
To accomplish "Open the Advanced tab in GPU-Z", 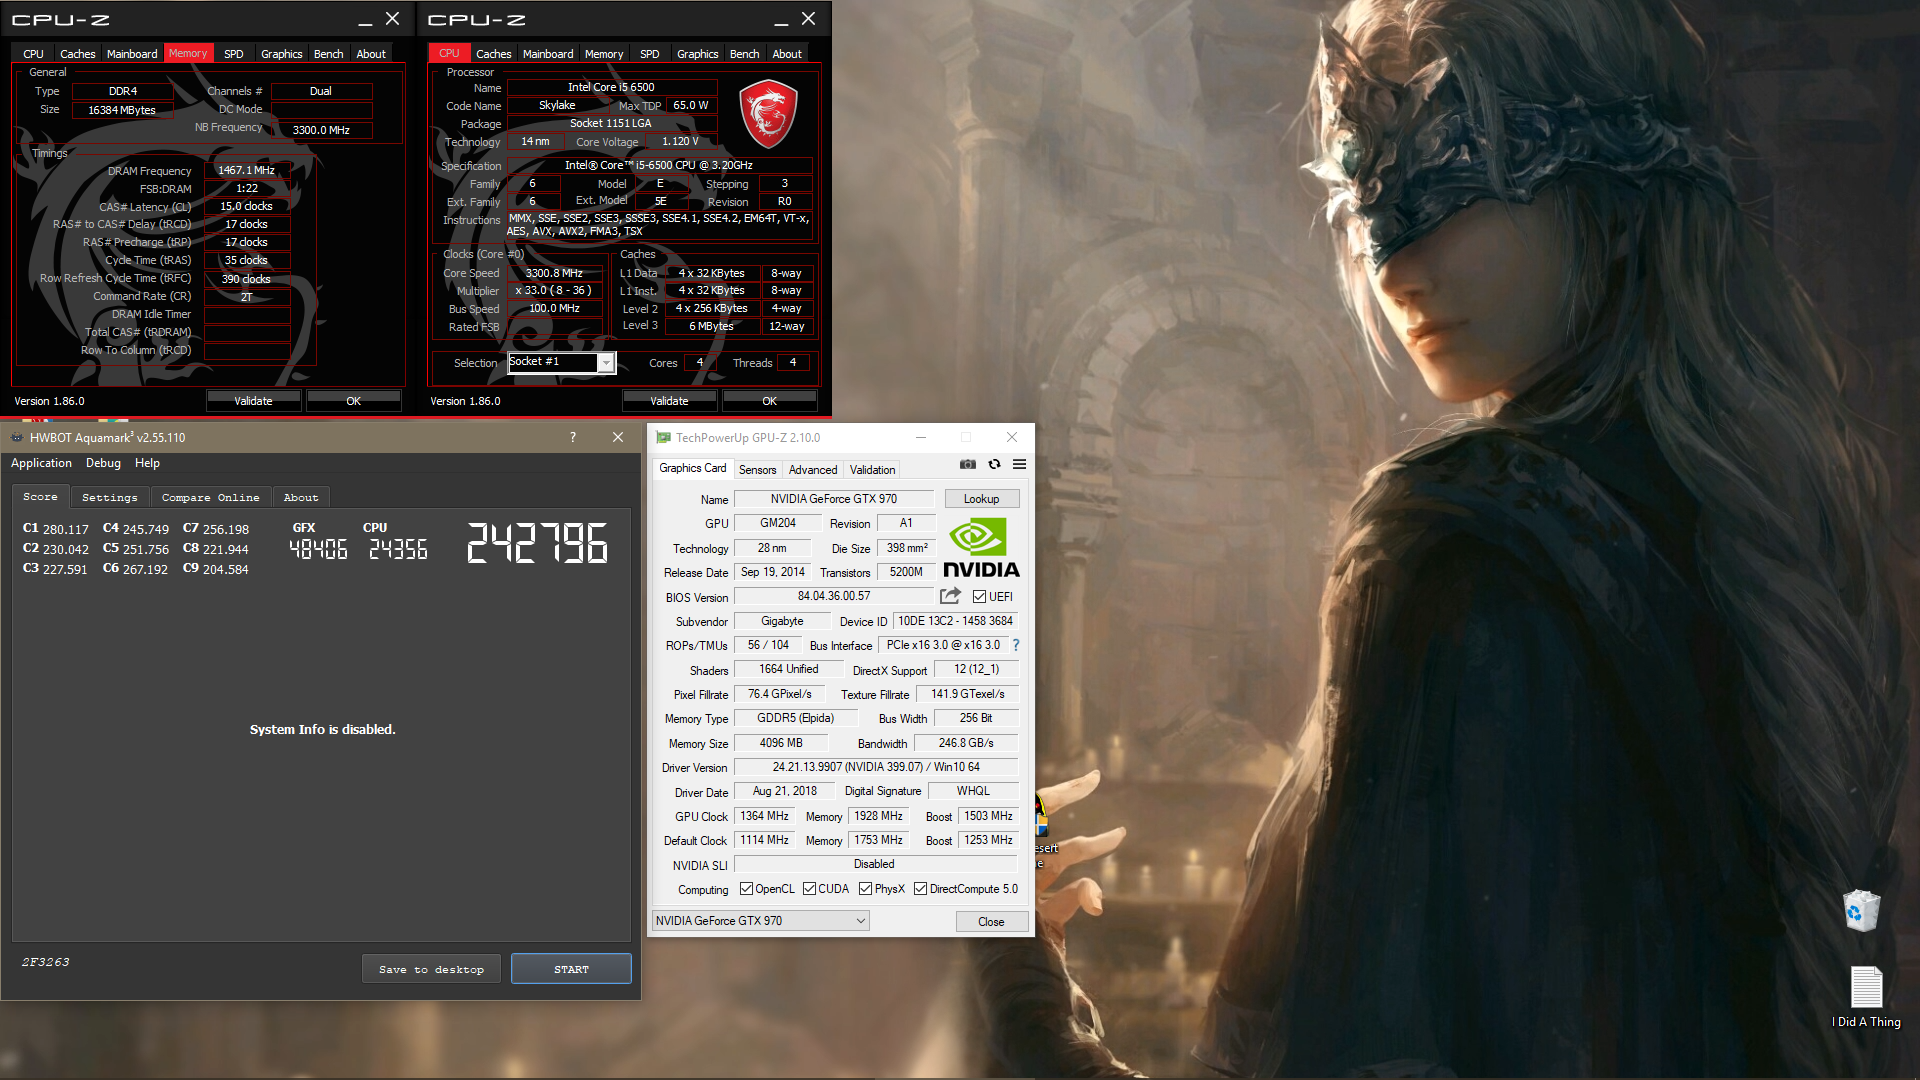I will tap(812, 470).
